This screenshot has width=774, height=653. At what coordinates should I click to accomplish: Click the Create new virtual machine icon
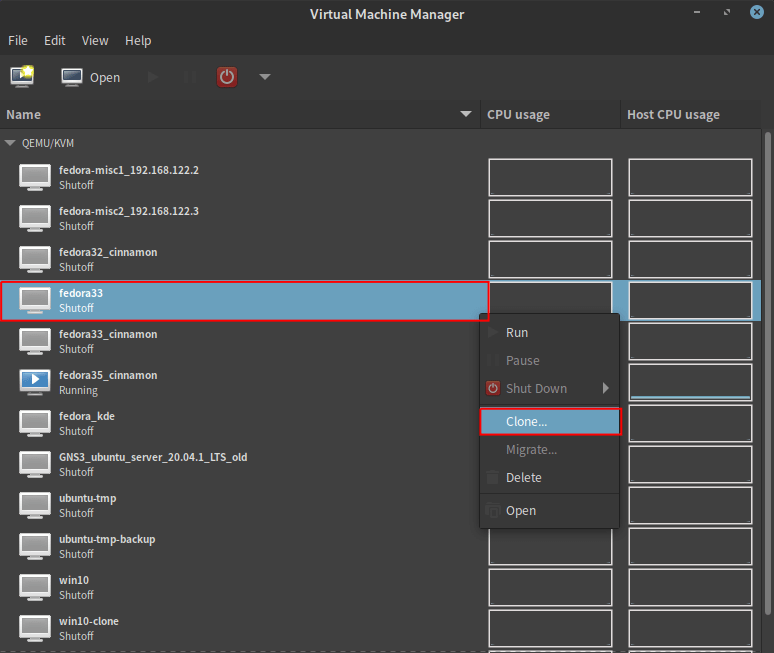[x=22, y=77]
